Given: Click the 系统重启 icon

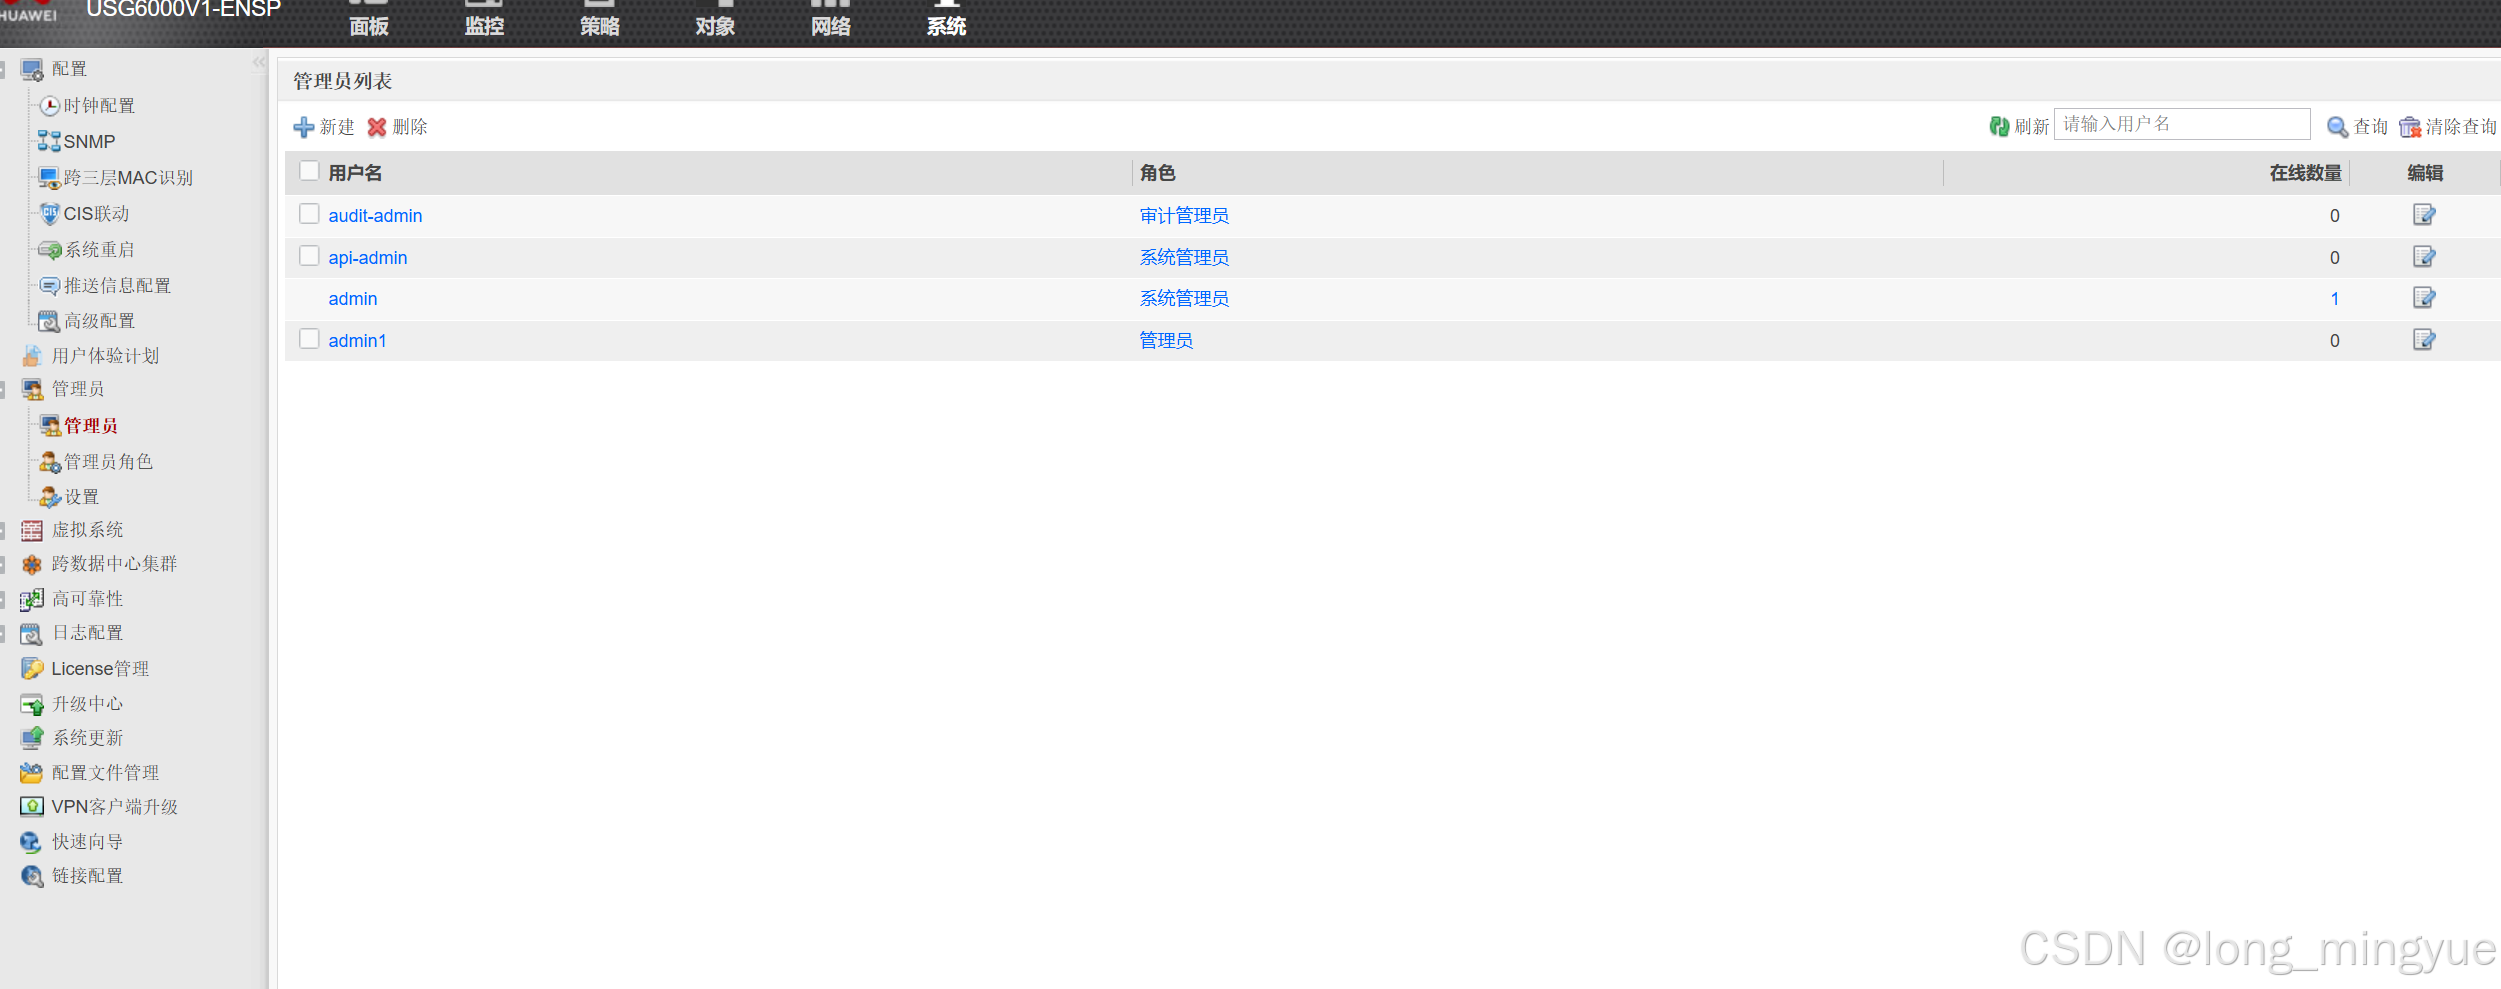Looking at the screenshot, I should [49, 249].
